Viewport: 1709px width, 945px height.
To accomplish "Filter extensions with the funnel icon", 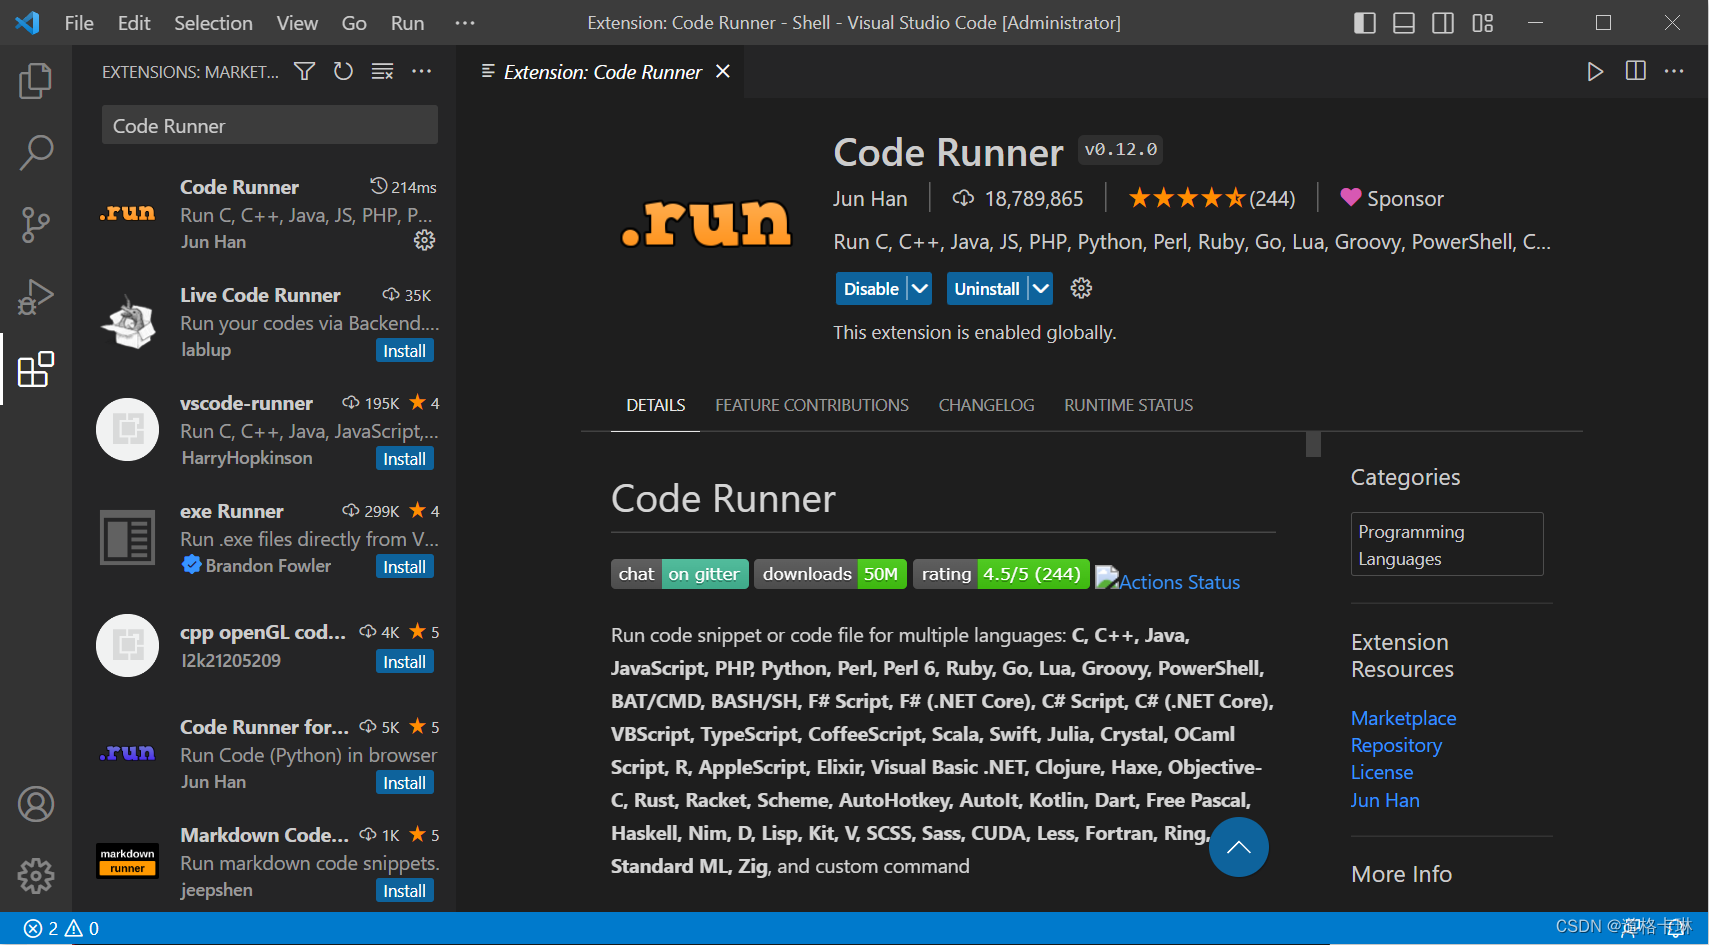I will pos(305,71).
